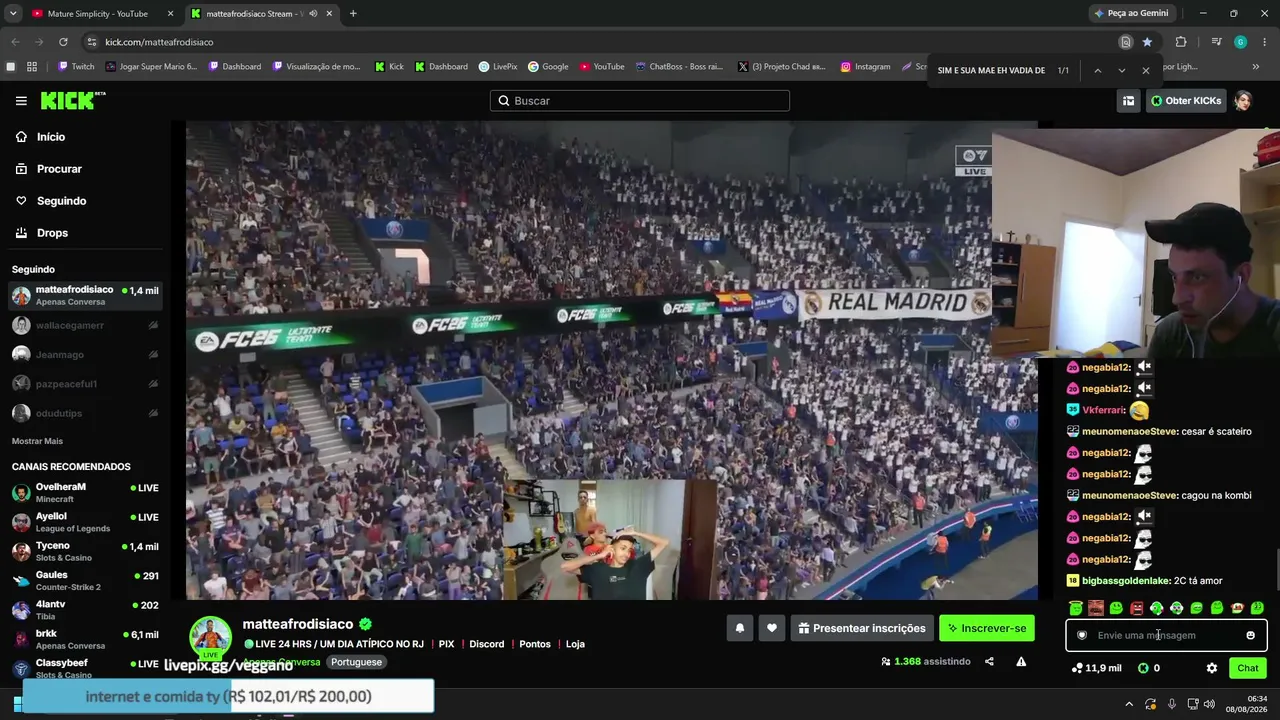
Task: Go to next find-in-page result
Action: [1121, 71]
